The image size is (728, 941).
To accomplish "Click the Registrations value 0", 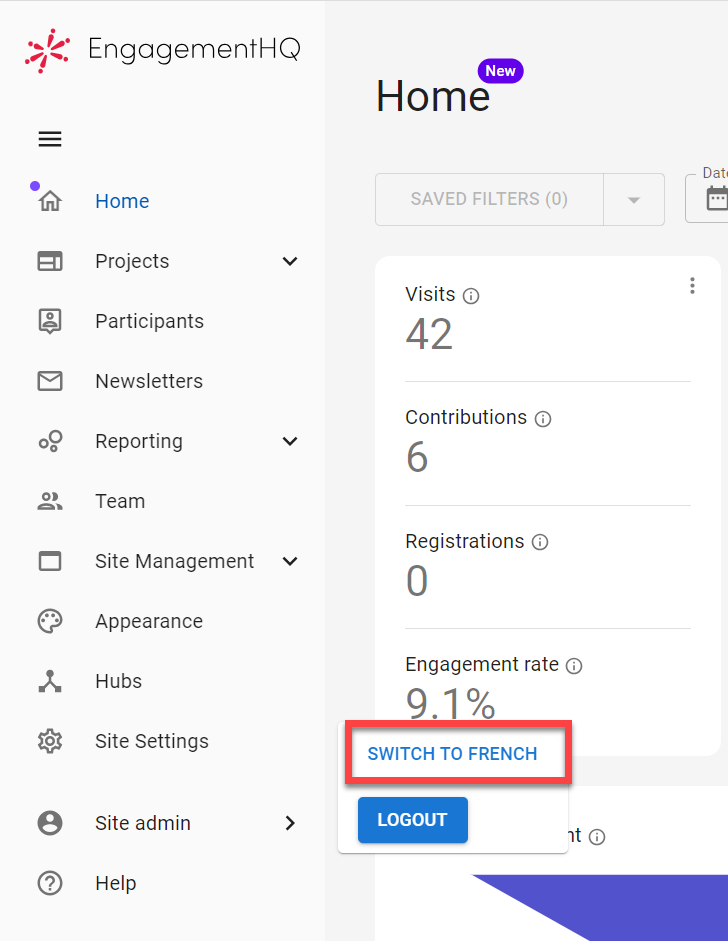I will (417, 581).
